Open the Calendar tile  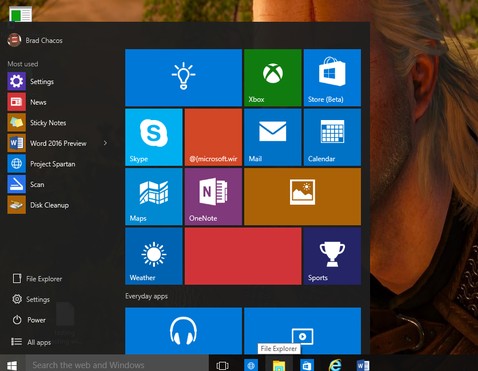click(x=332, y=137)
